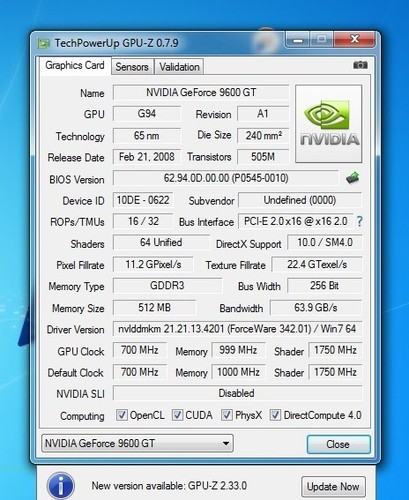Click the Die Size value 240 mm²
This screenshot has width=409, height=500.
point(263,135)
